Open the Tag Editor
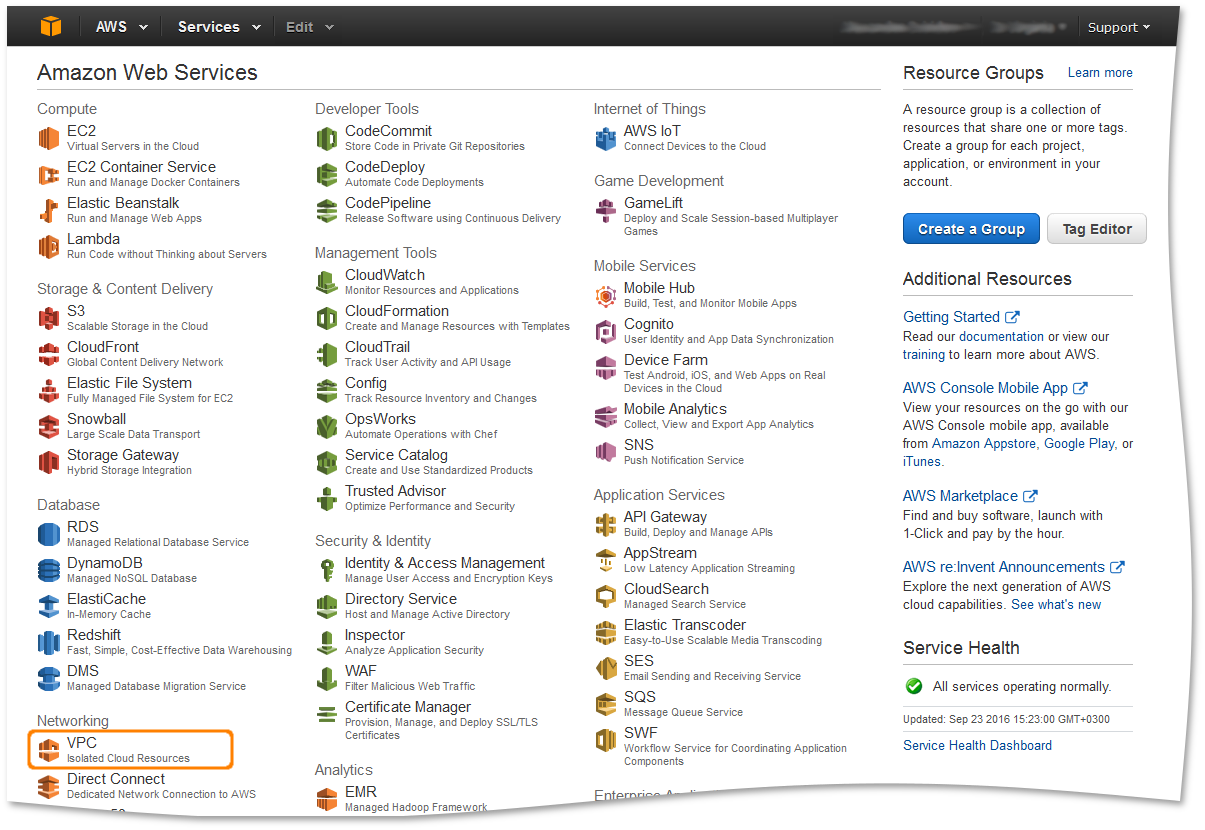1205x830 pixels. 1096,228
